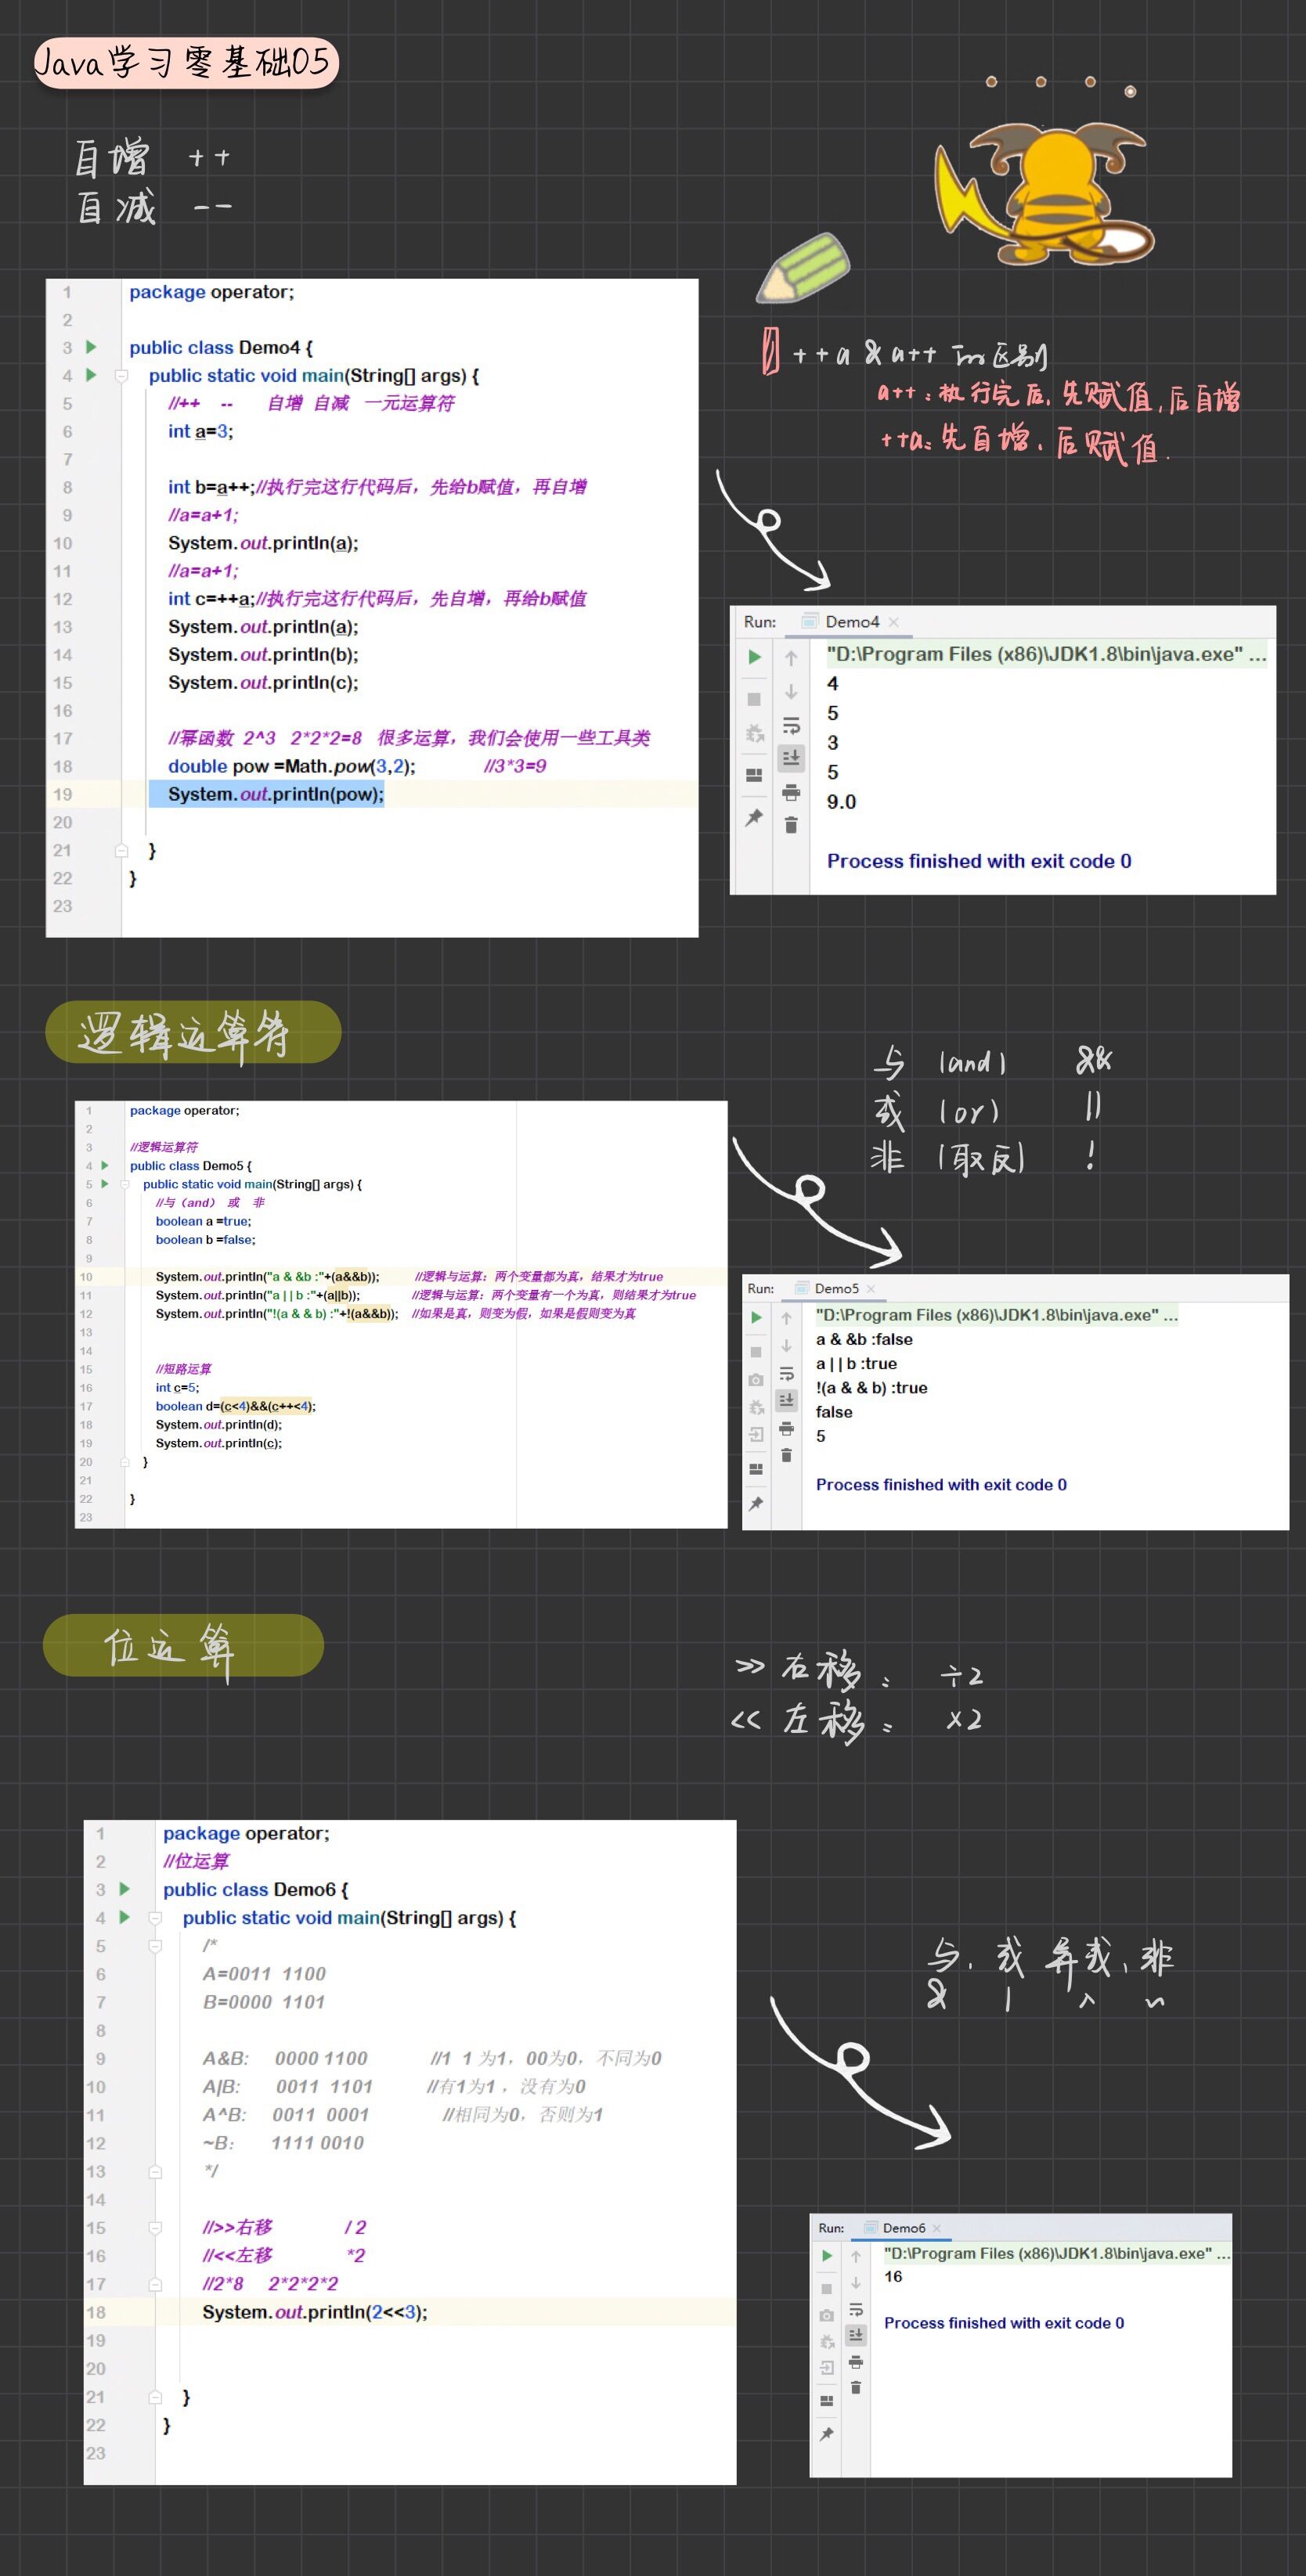The height and width of the screenshot is (2576, 1306).
Task: Fold marker at Demo6 line 21
Action: pos(155,2397)
